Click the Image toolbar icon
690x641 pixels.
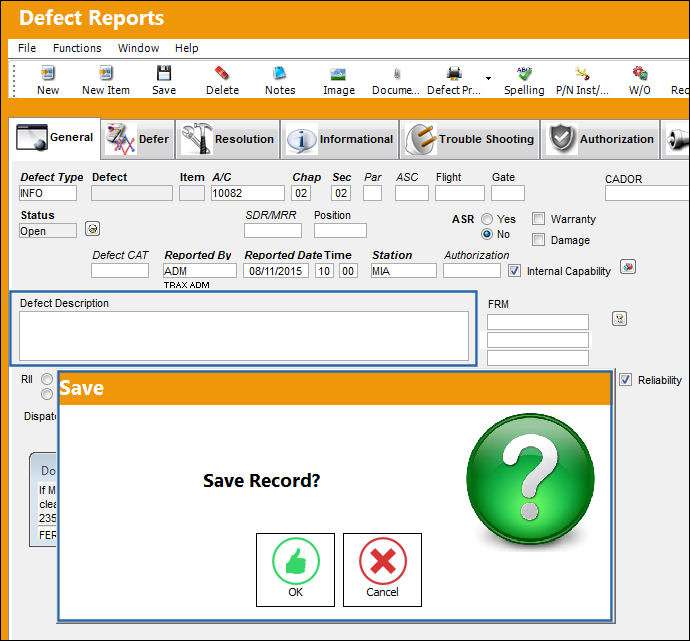click(338, 74)
